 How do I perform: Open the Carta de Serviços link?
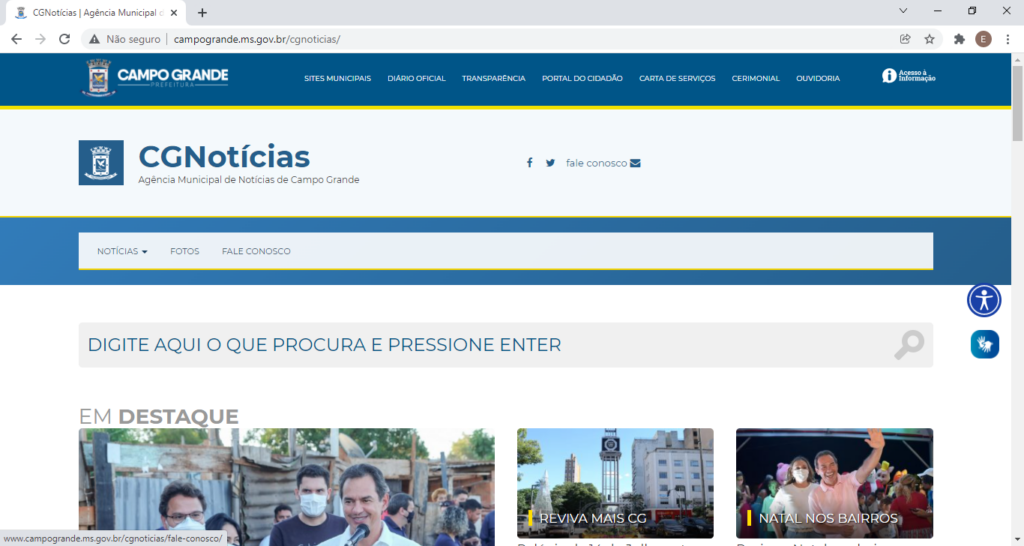tap(677, 78)
